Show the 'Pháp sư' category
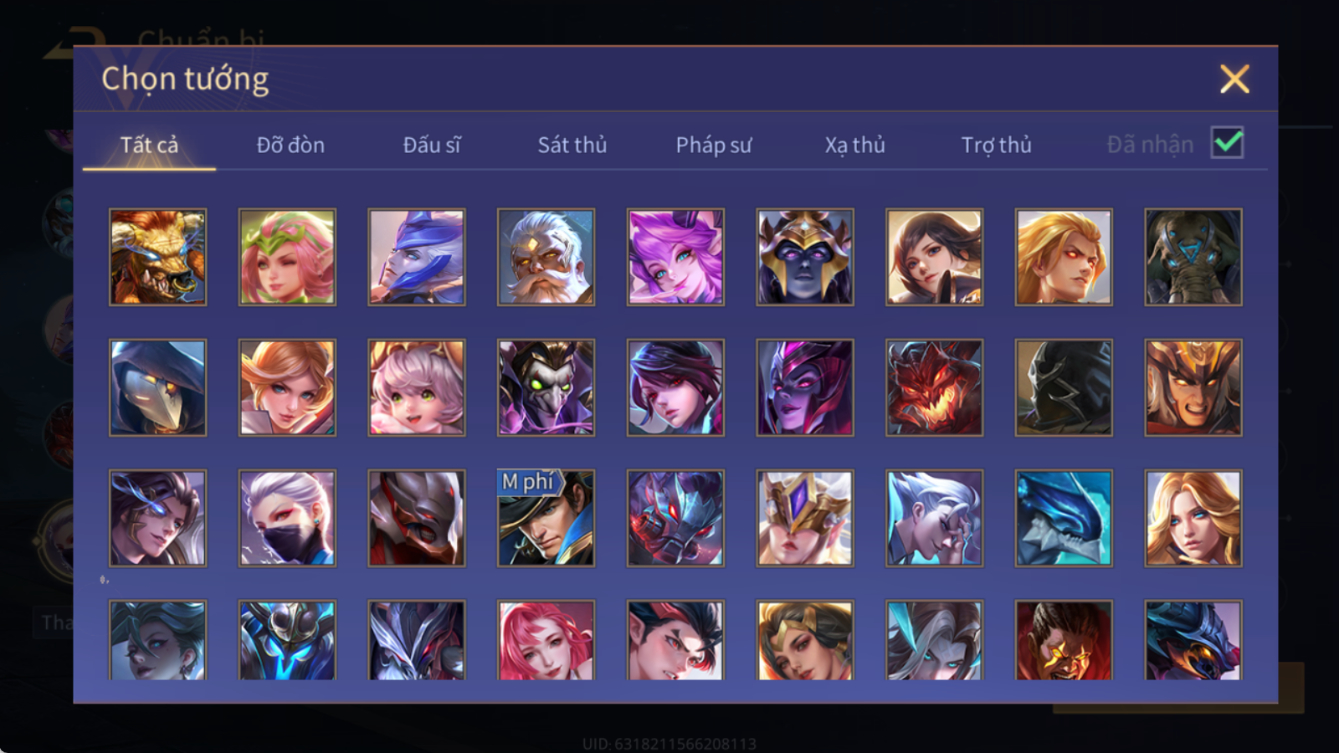 714,145
